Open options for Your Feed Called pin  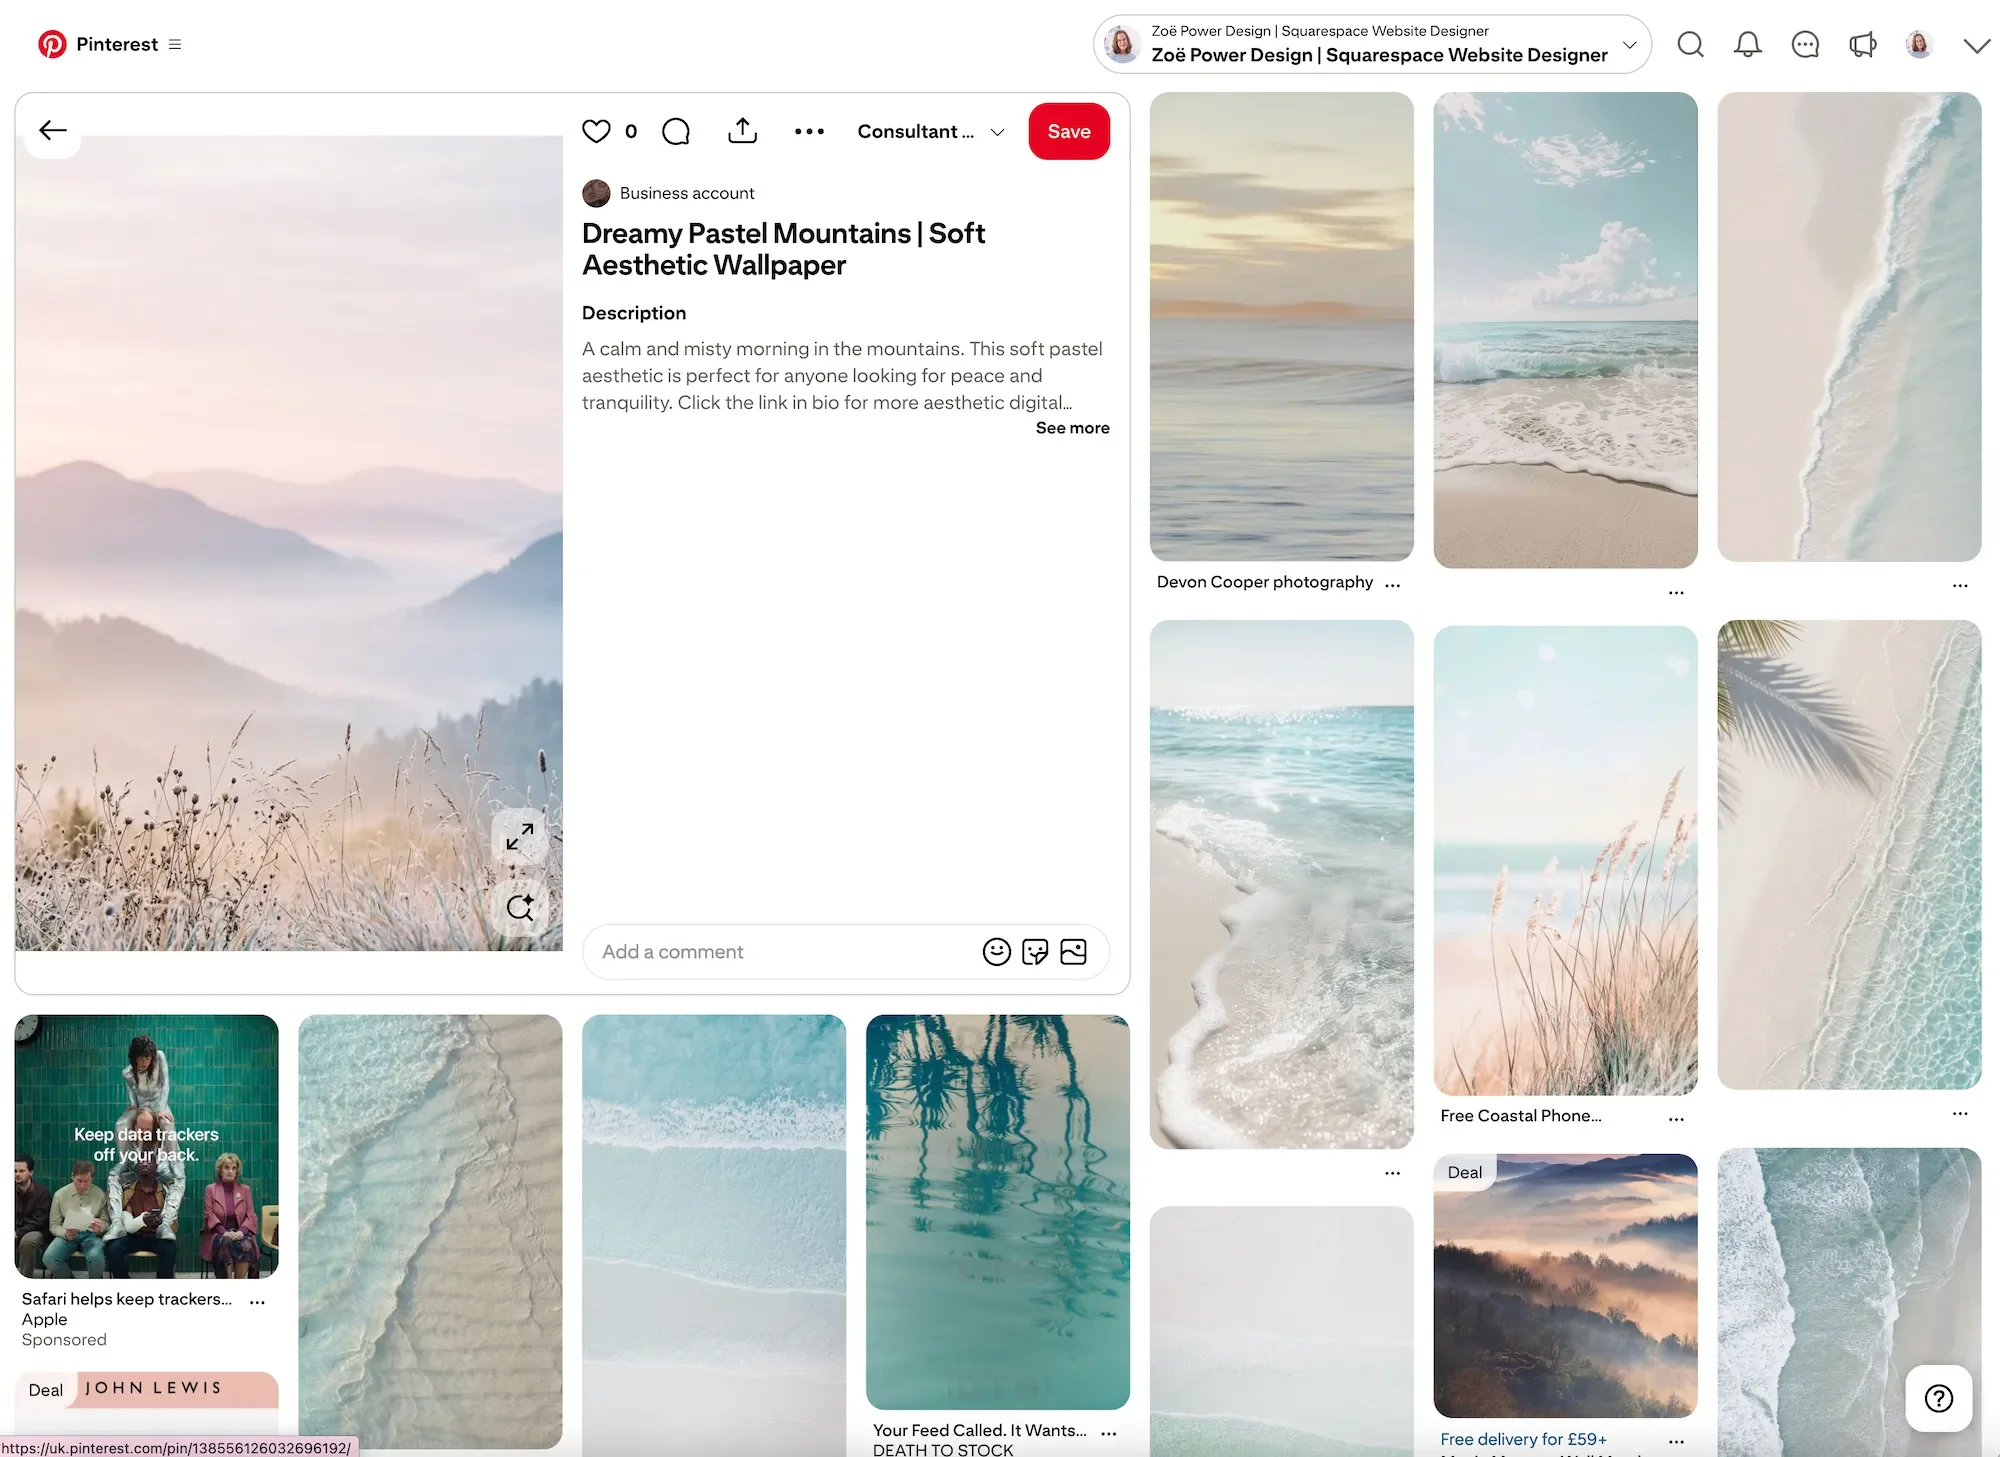[1108, 1433]
